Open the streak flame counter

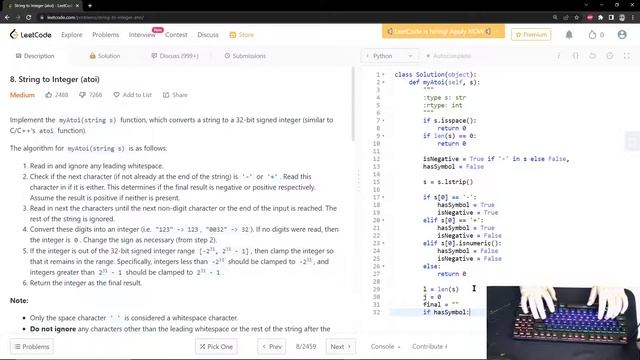point(596,35)
